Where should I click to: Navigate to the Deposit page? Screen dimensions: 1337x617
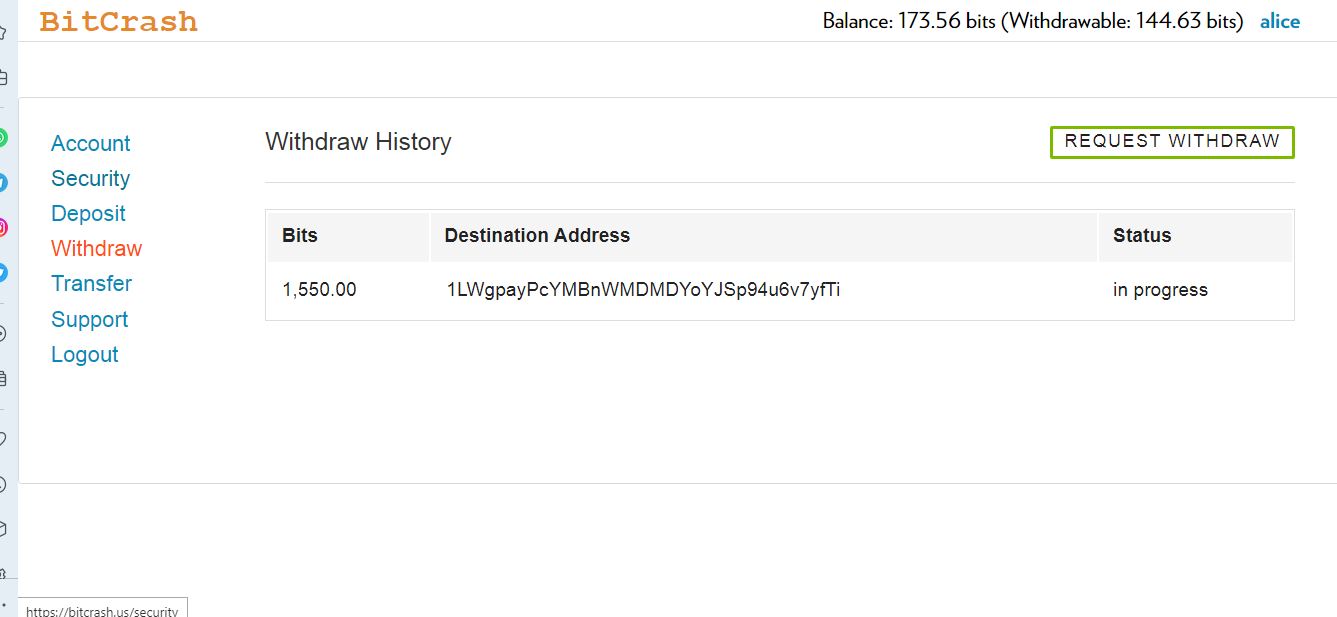pyautogui.click(x=88, y=213)
